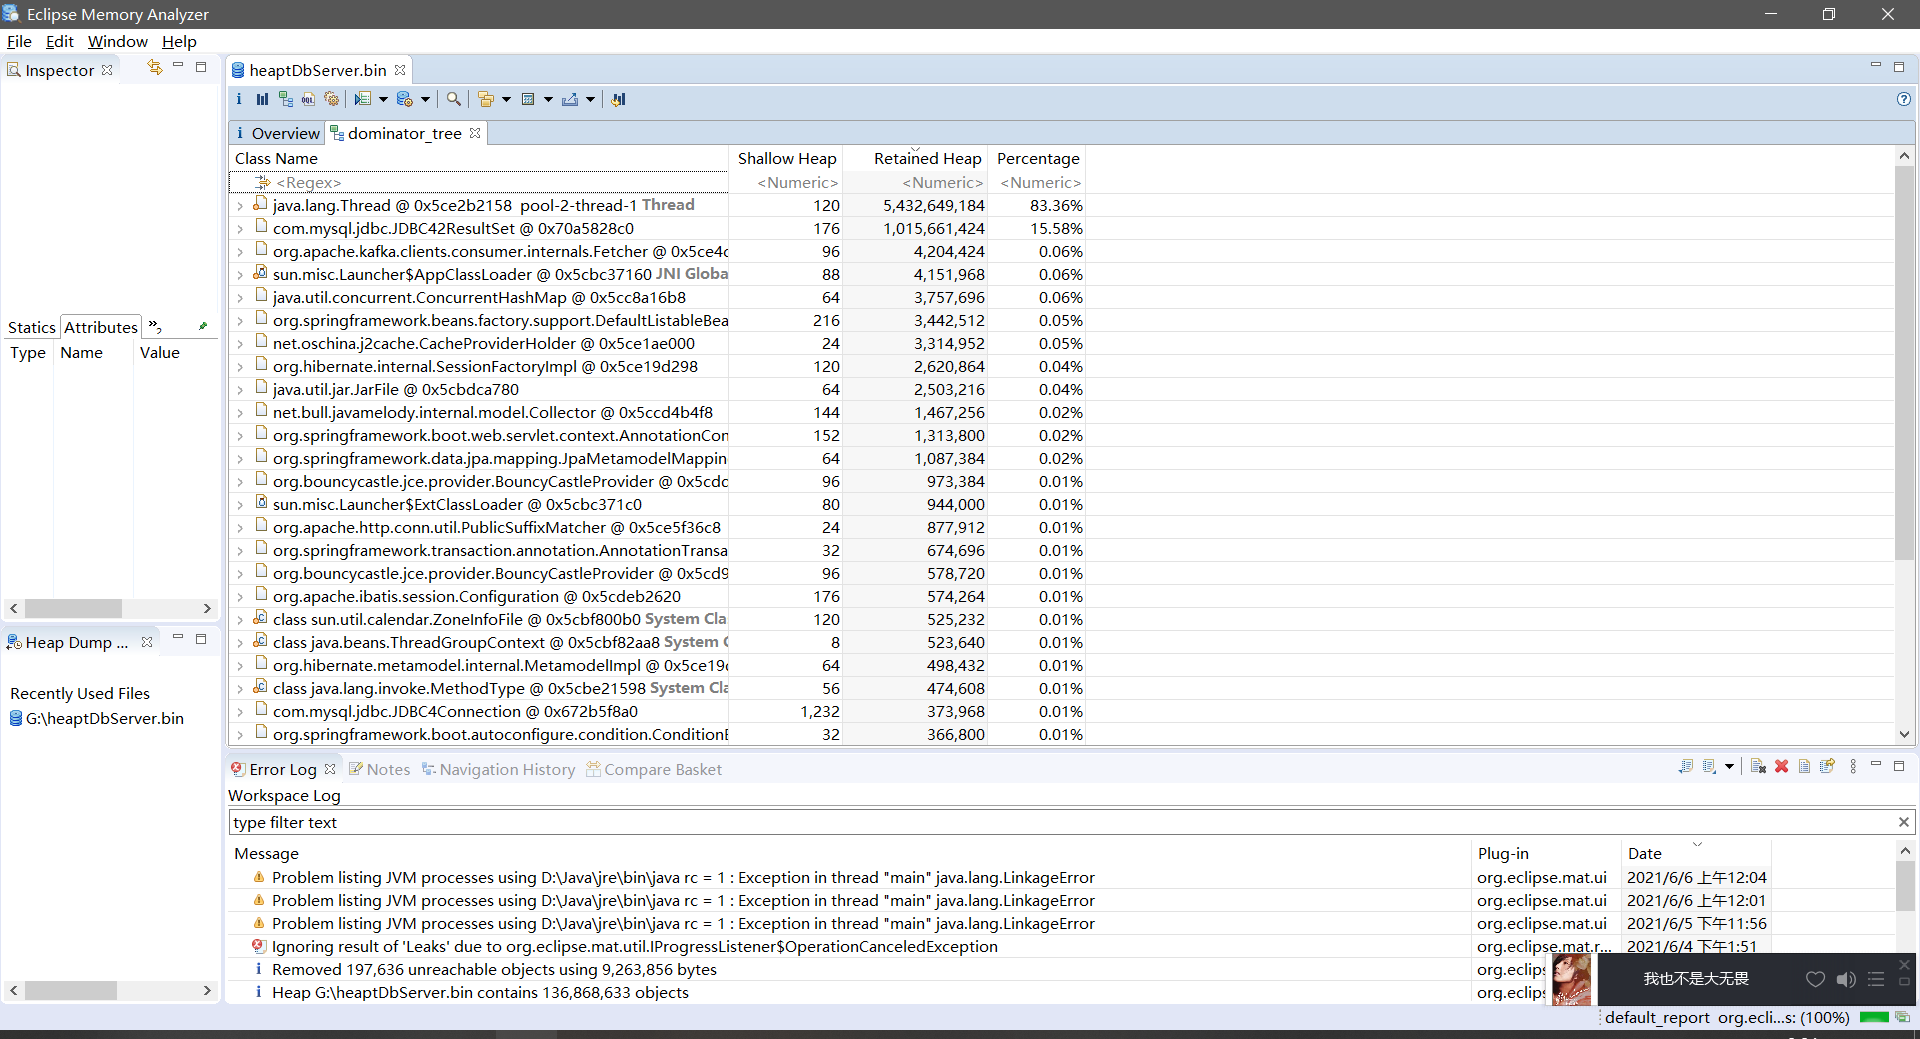Switch to the Notes tab
Viewport: 1920px width, 1039px height.
pos(380,769)
